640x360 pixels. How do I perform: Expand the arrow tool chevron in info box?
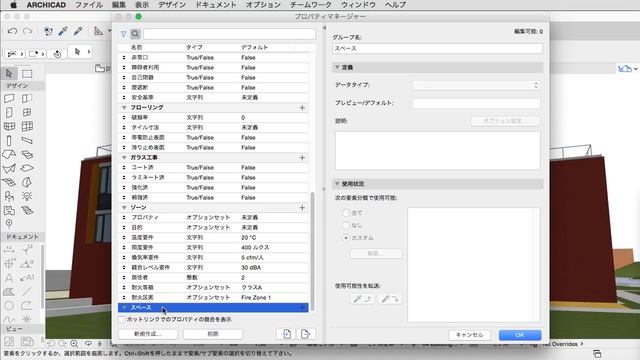pos(89,52)
